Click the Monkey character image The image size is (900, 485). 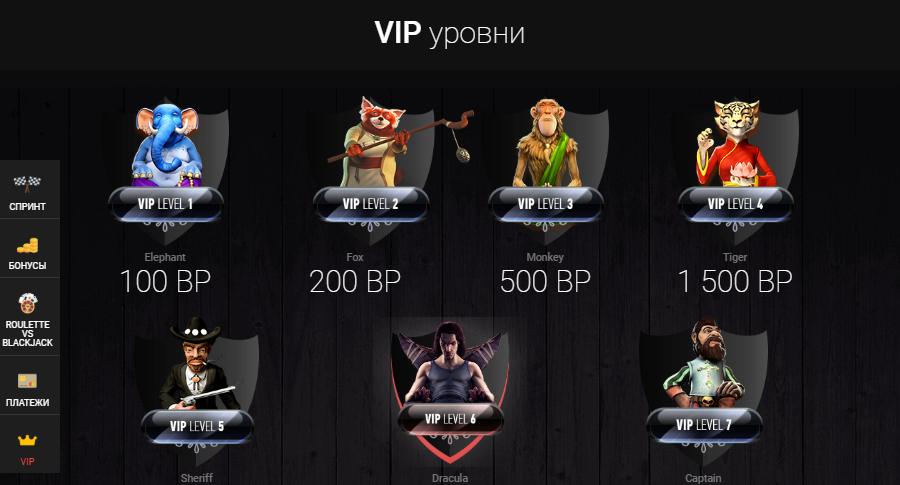coord(545,143)
